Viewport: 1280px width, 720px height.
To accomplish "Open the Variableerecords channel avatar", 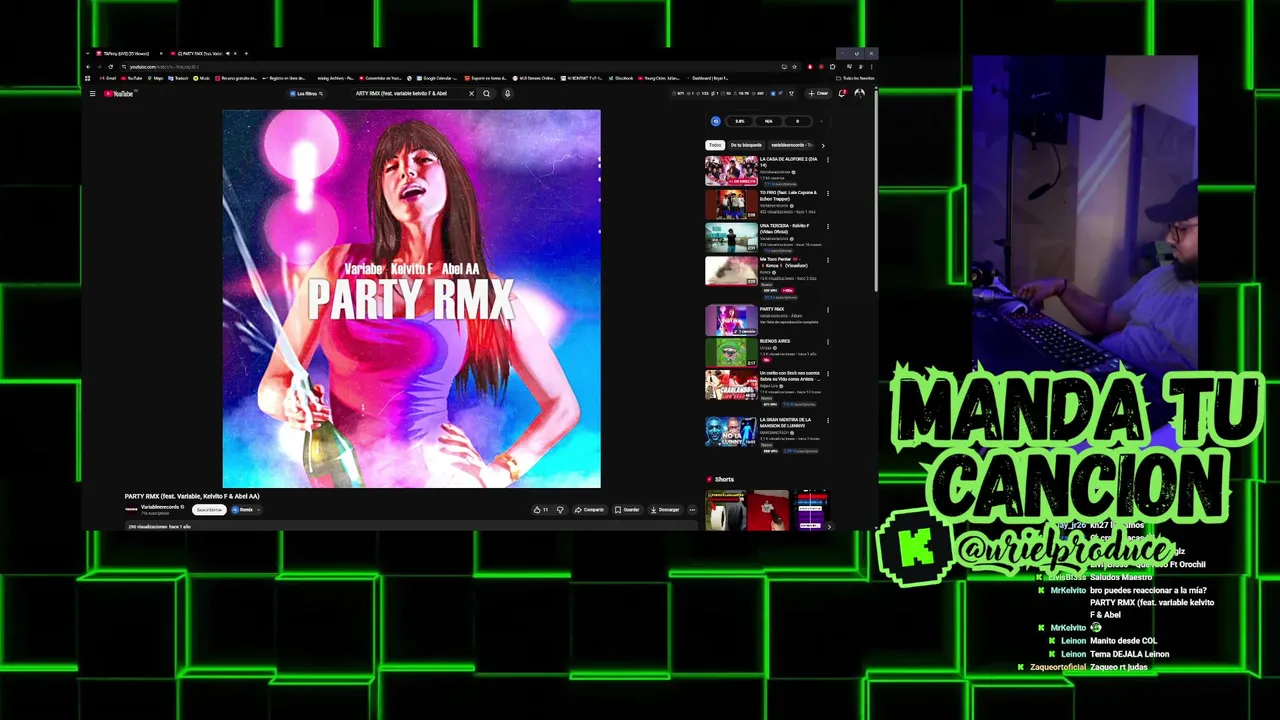I will [x=131, y=509].
